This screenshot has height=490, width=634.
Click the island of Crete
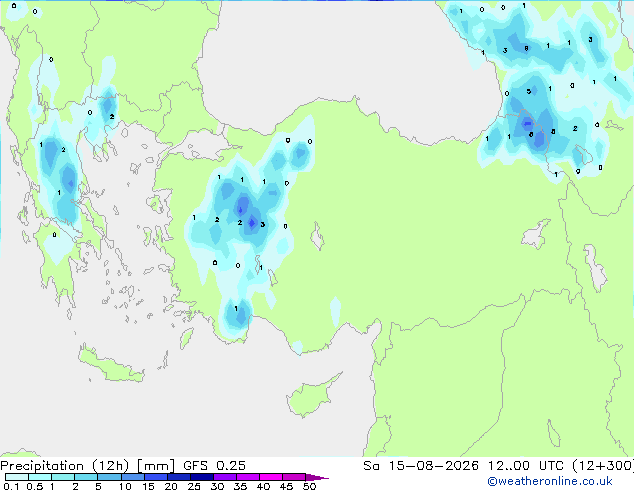point(110,366)
